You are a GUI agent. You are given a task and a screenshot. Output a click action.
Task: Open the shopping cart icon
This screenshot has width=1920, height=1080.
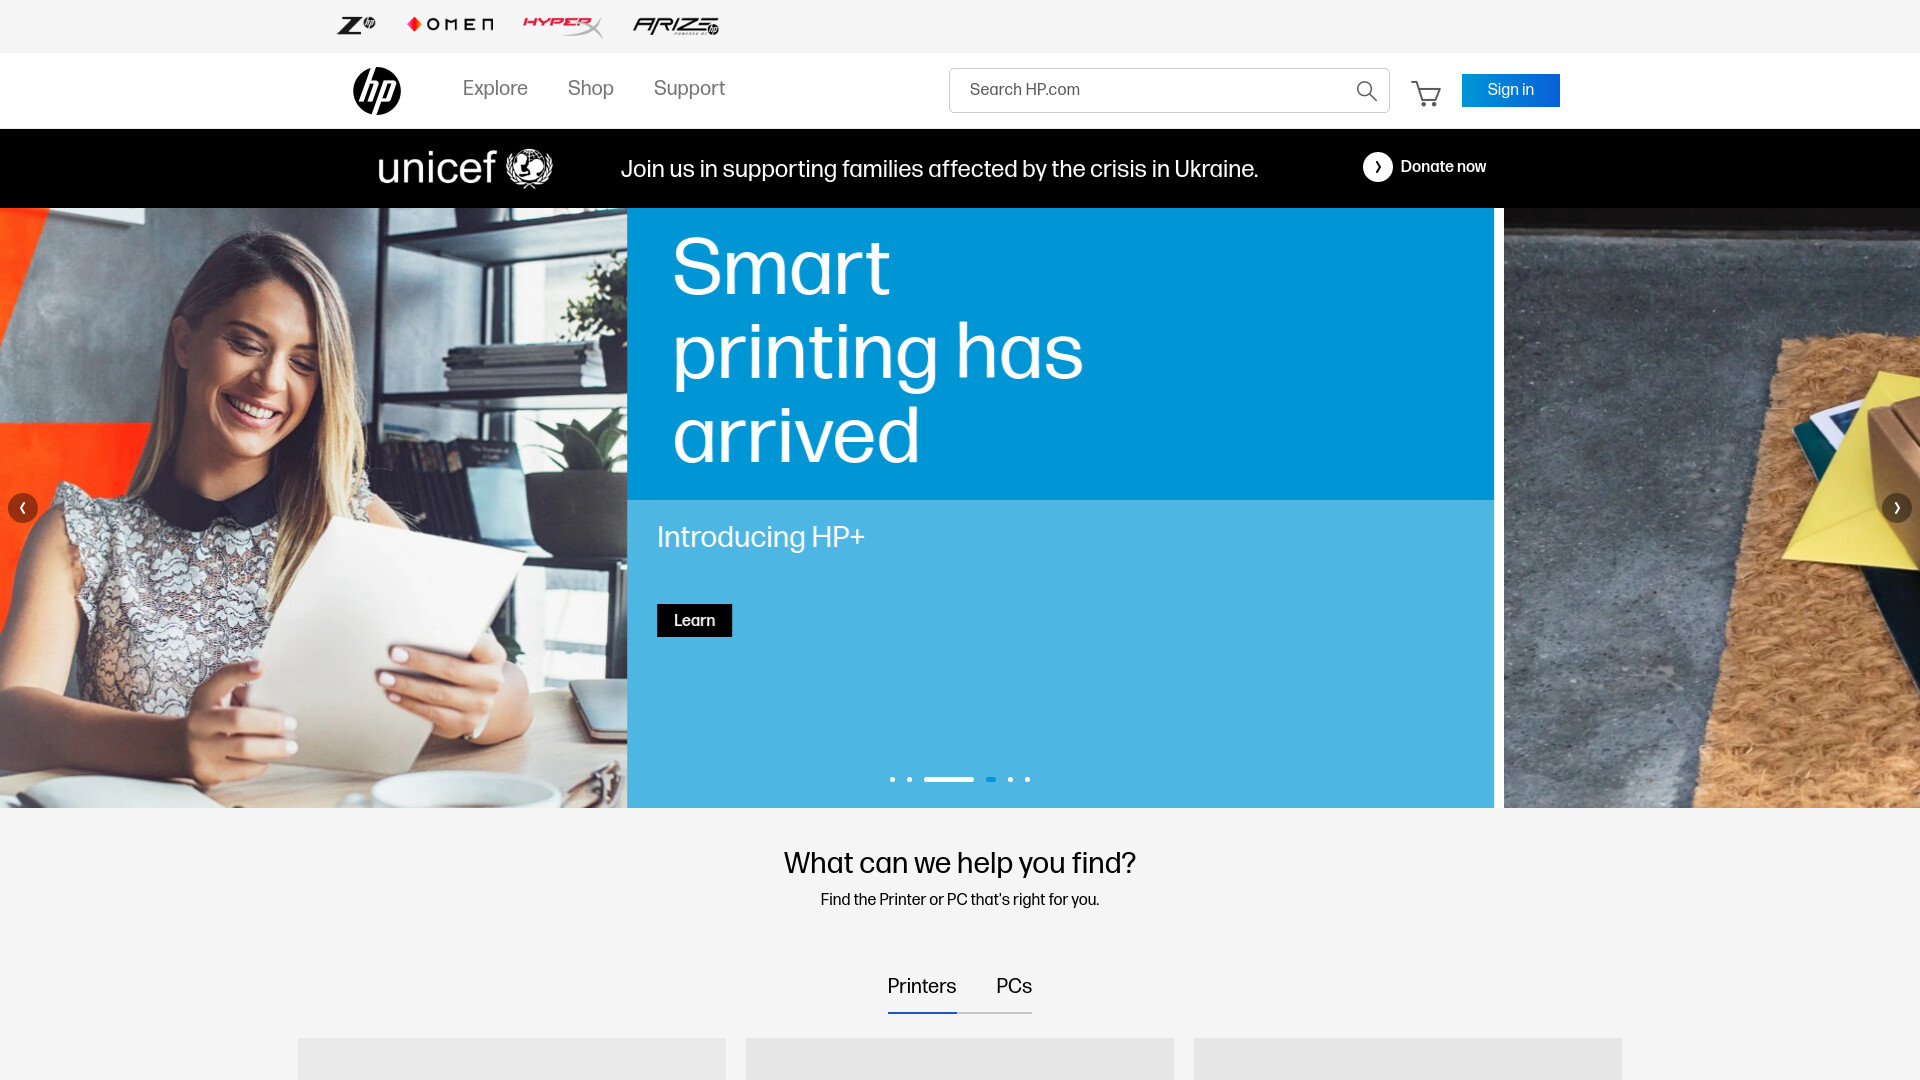pyautogui.click(x=1426, y=93)
